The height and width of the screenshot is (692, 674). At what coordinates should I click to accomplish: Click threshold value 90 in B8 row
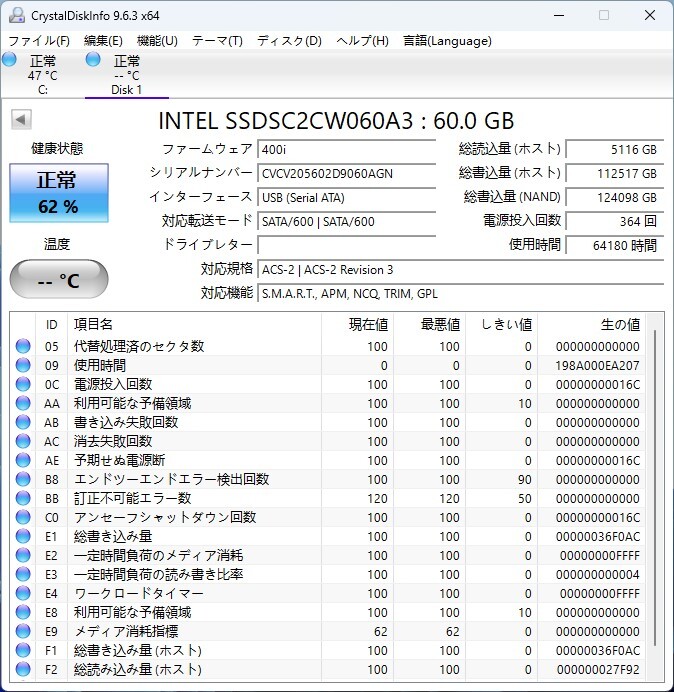pos(525,479)
